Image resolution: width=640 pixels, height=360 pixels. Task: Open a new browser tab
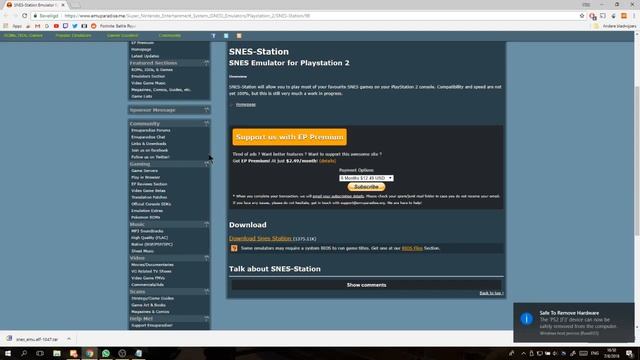click(x=76, y=5)
